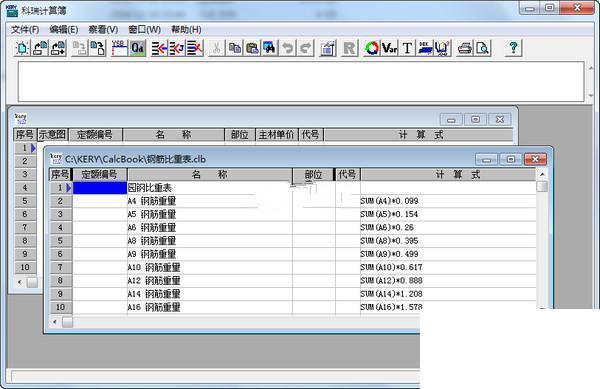The height and width of the screenshot is (389, 600).
Task: Click formula SUM(A9)*0.499
Action: 389,254
